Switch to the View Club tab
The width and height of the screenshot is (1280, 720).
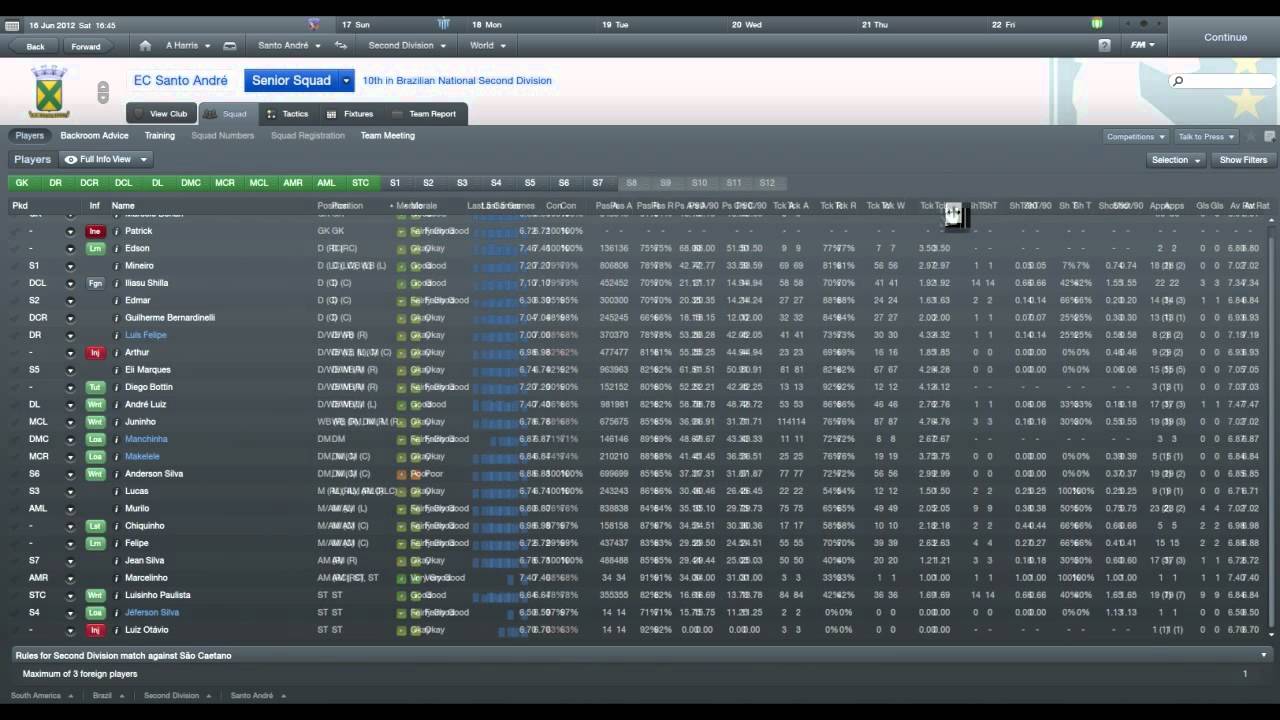click(x=160, y=114)
